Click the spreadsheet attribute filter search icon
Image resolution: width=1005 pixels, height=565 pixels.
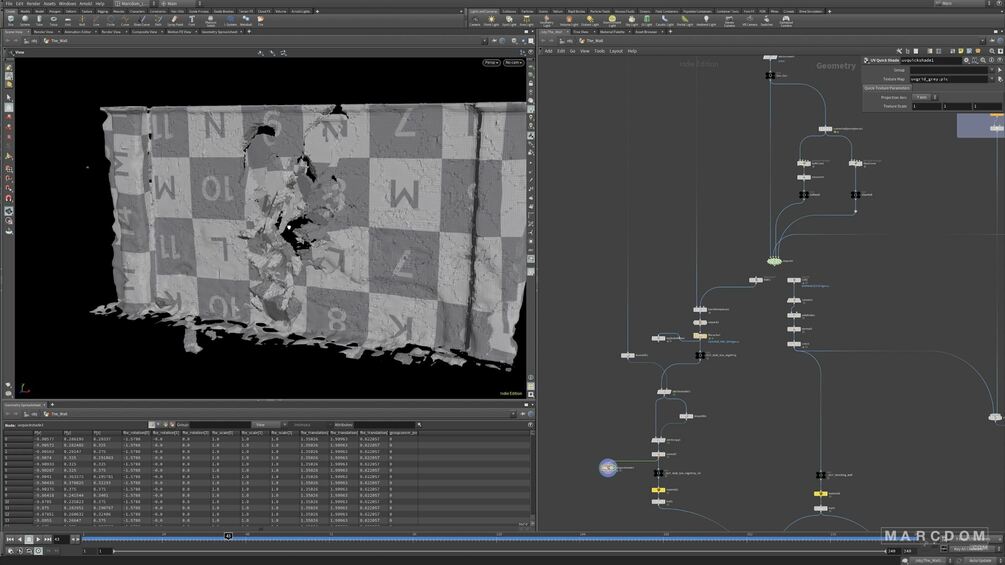pos(419,425)
